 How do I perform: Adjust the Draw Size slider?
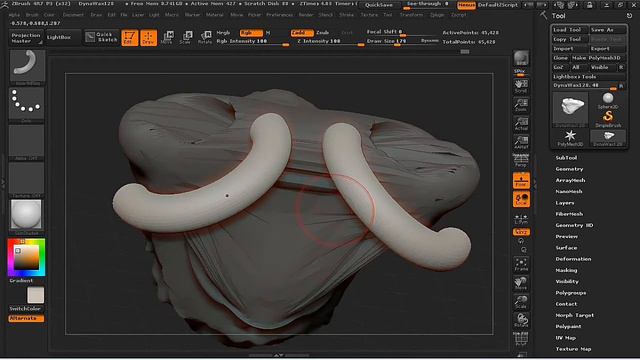[393, 42]
